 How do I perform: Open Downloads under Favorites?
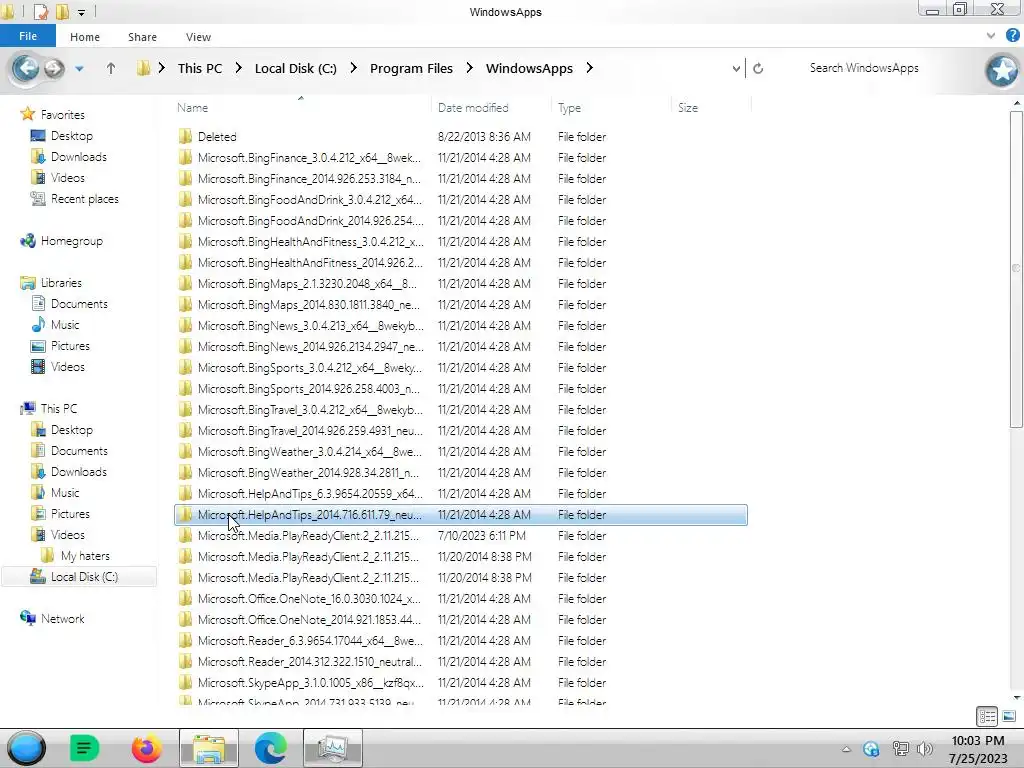(x=78, y=157)
